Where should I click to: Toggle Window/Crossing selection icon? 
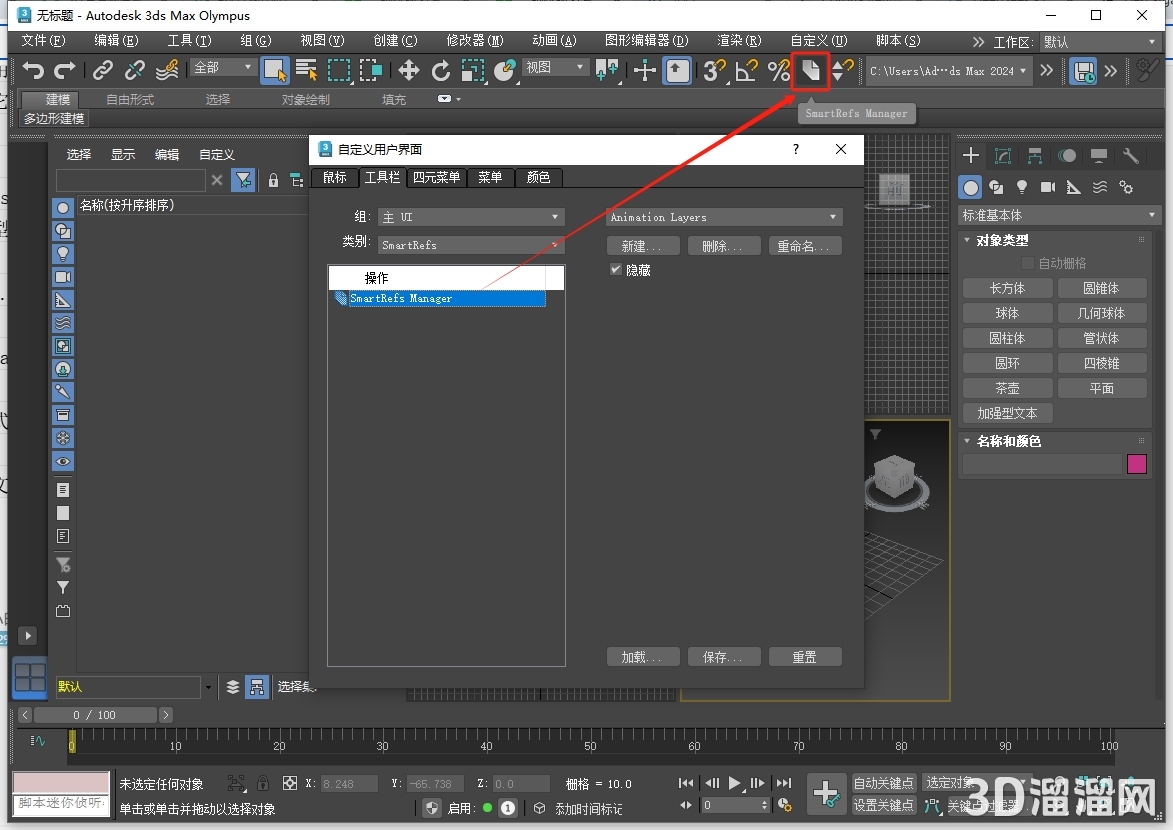pos(371,70)
